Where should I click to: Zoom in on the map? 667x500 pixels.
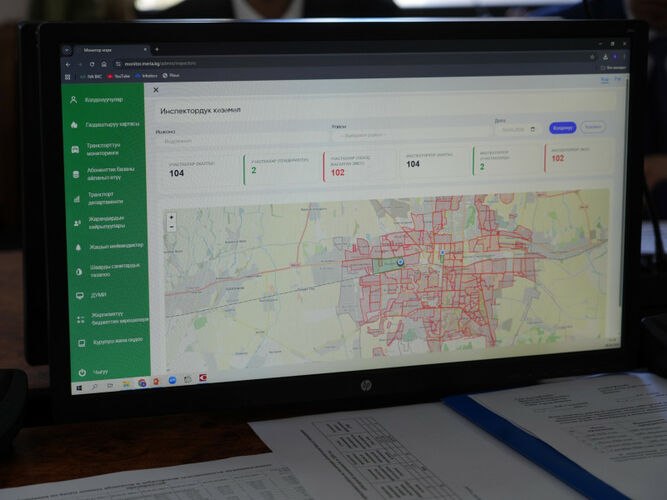[171, 217]
